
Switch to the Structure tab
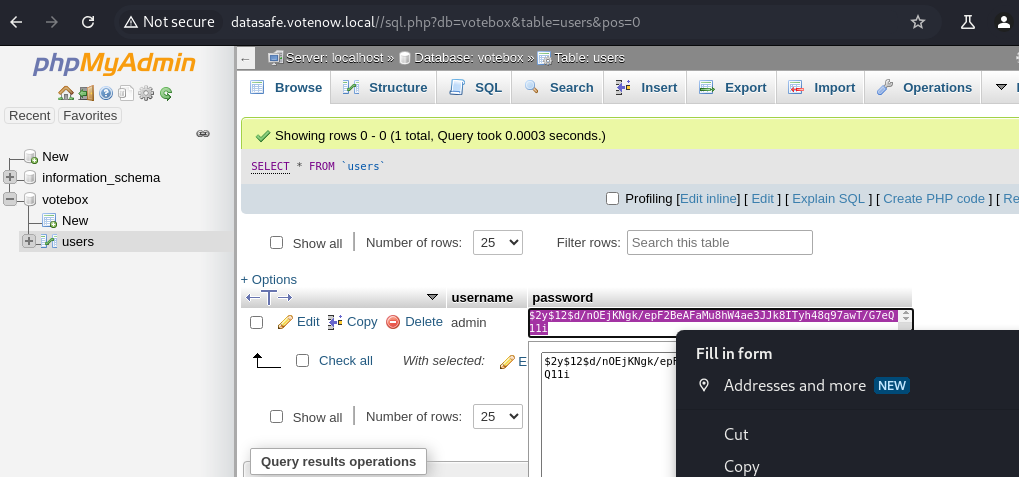click(385, 88)
